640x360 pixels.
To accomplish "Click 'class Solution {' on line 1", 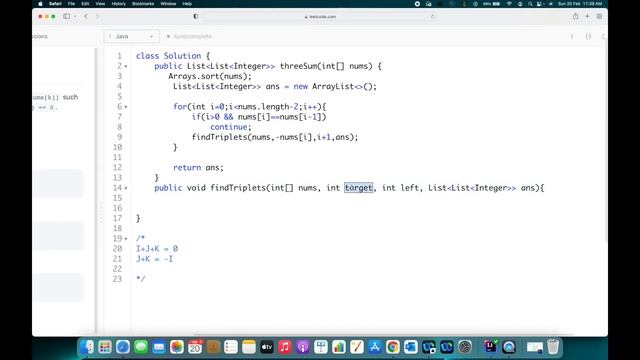I will point(173,56).
